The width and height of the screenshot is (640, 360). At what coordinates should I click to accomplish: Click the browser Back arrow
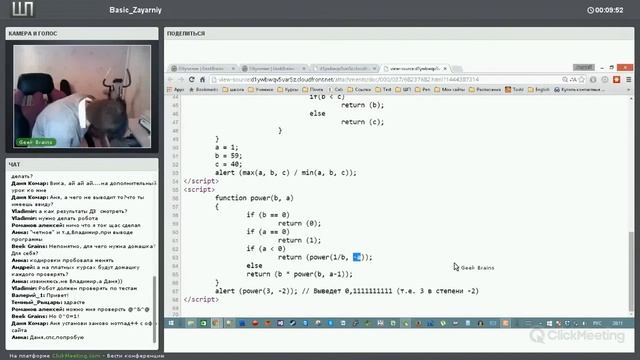171,80
